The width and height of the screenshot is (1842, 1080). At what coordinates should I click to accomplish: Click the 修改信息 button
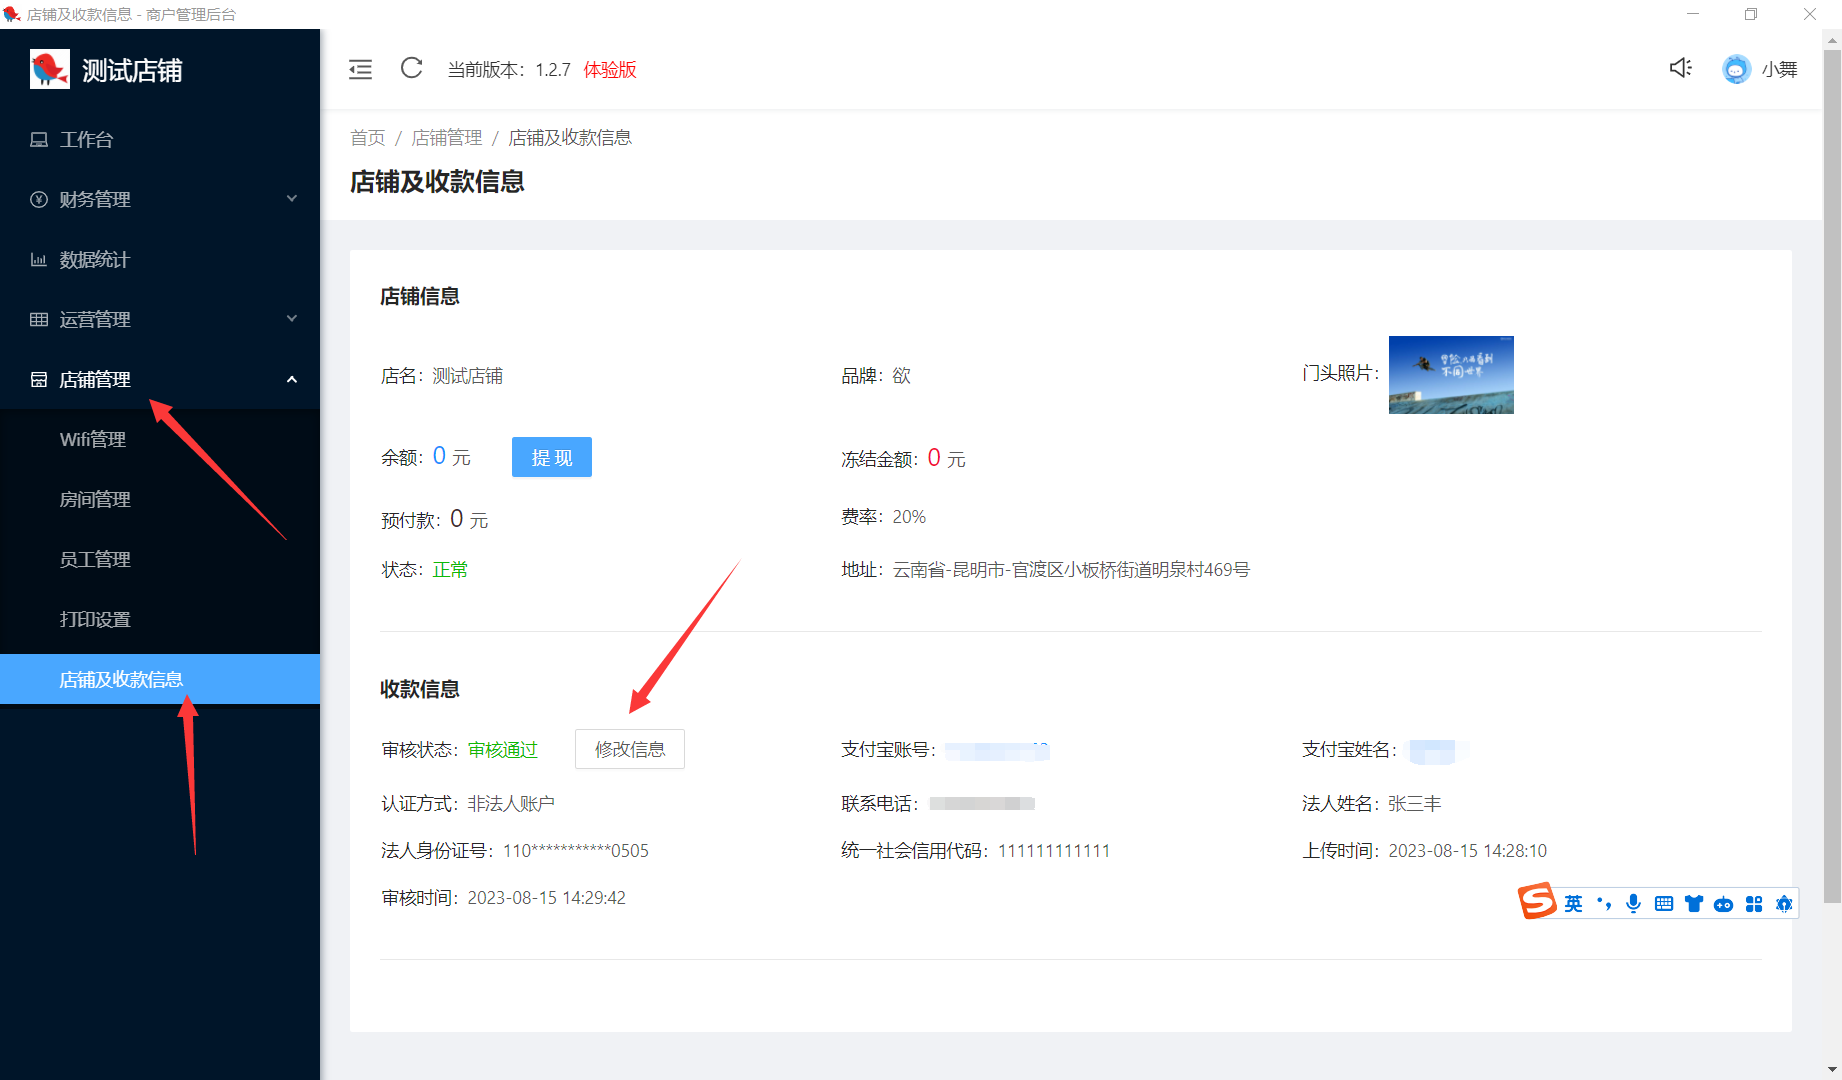coord(629,749)
